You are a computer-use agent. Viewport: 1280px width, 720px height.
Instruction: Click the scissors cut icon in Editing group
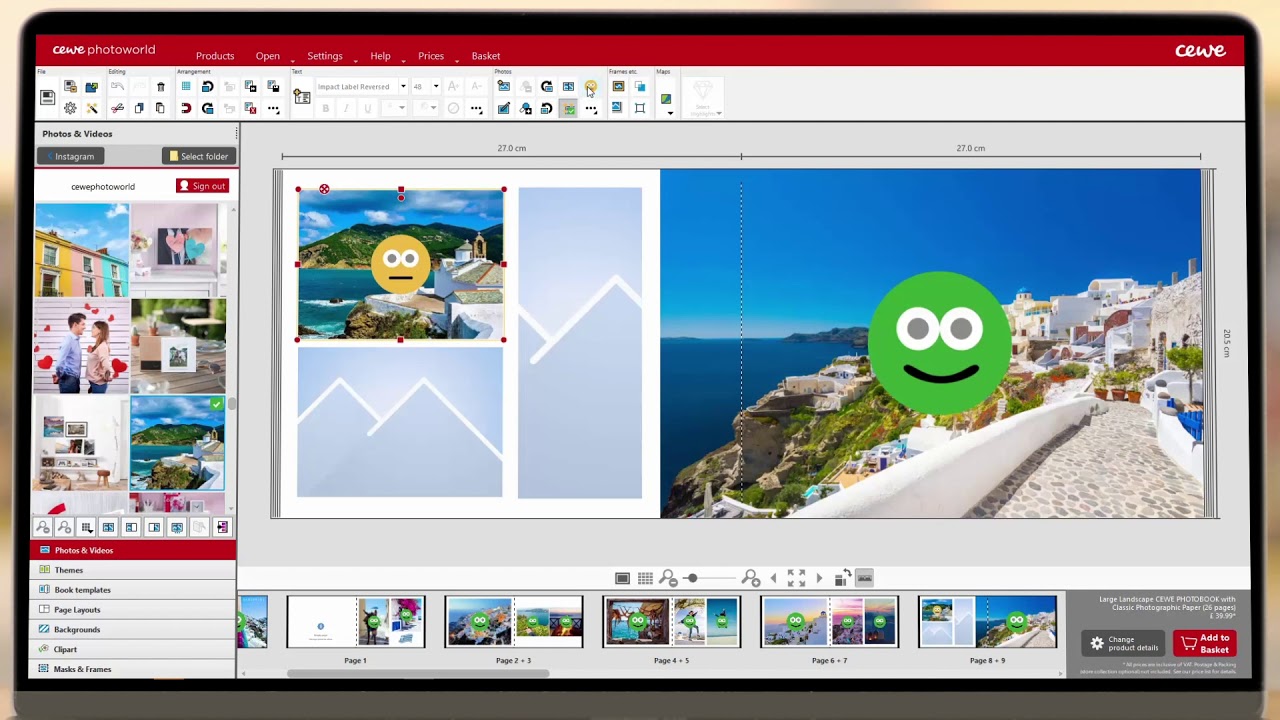point(117,108)
